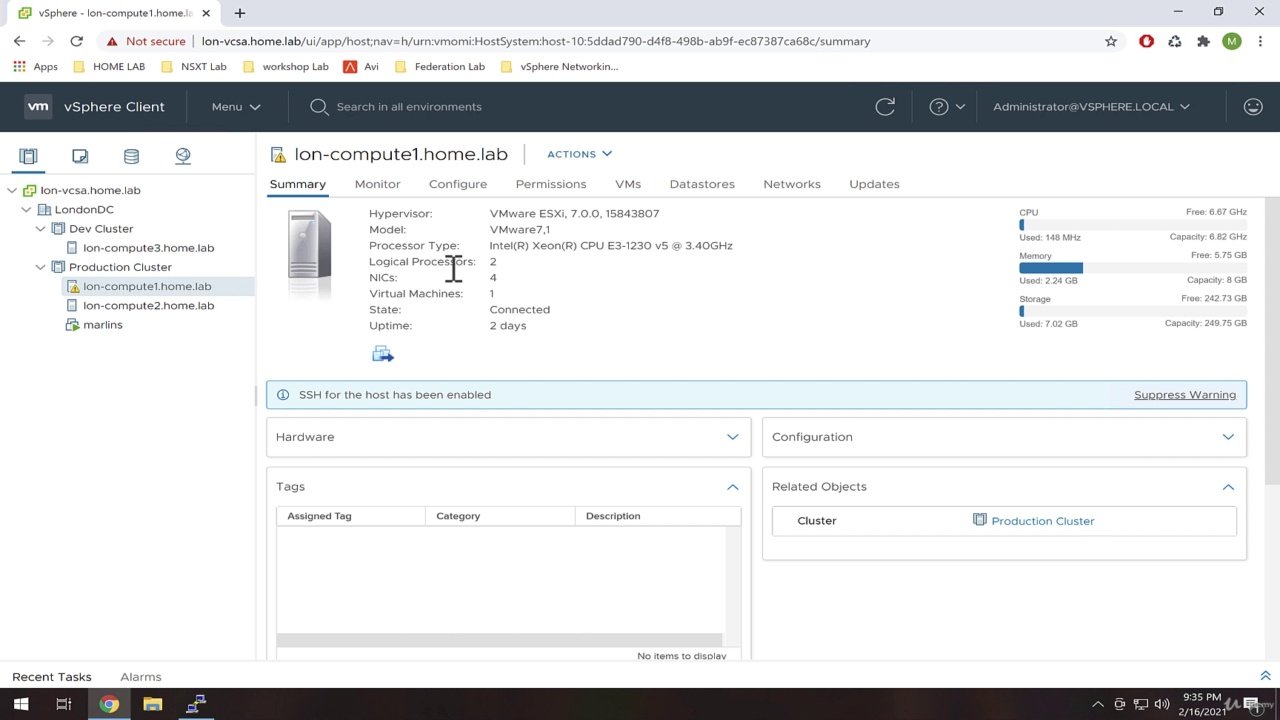The height and width of the screenshot is (720, 1280).
Task: Collapse the Related Objects panel
Action: click(x=1228, y=487)
